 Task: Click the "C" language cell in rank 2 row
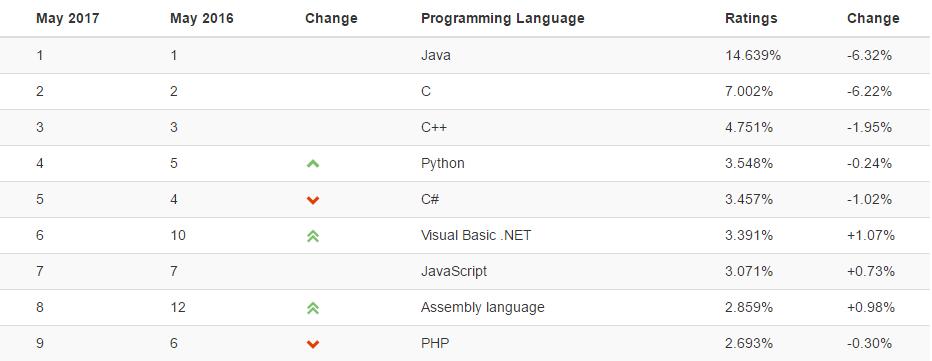[x=426, y=92]
